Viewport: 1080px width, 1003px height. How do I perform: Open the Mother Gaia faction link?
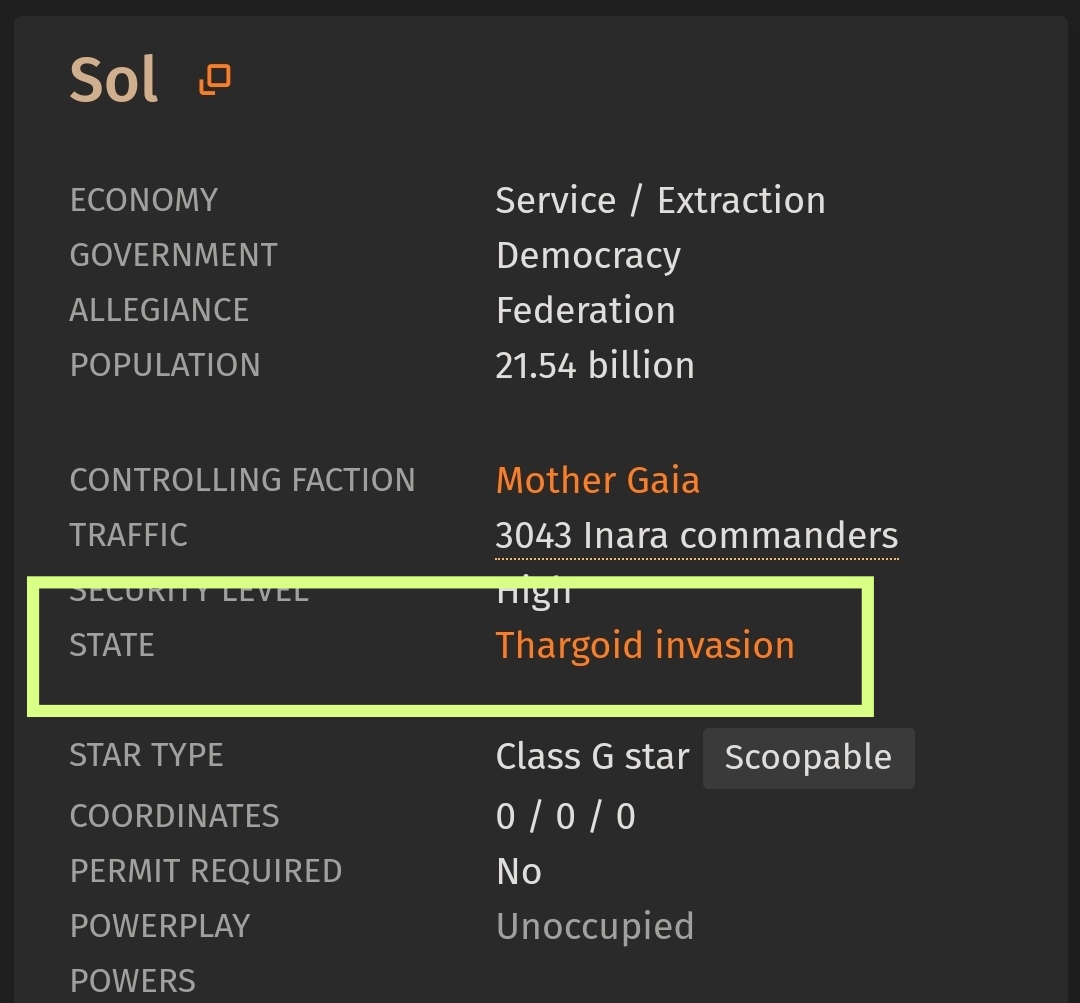pos(597,480)
